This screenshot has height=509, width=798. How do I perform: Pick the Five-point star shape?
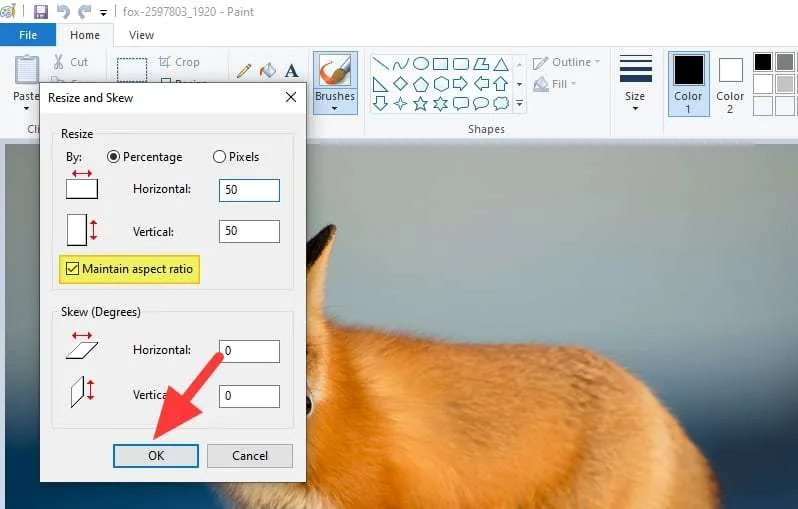pyautogui.click(x=420, y=103)
